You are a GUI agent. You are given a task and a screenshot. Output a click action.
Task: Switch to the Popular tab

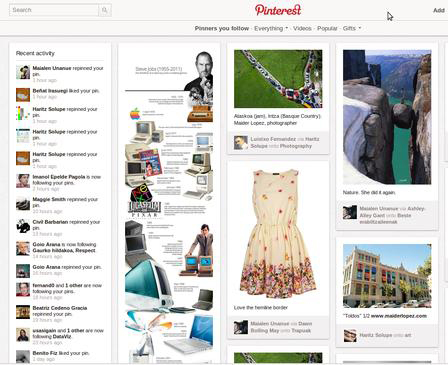point(327,28)
